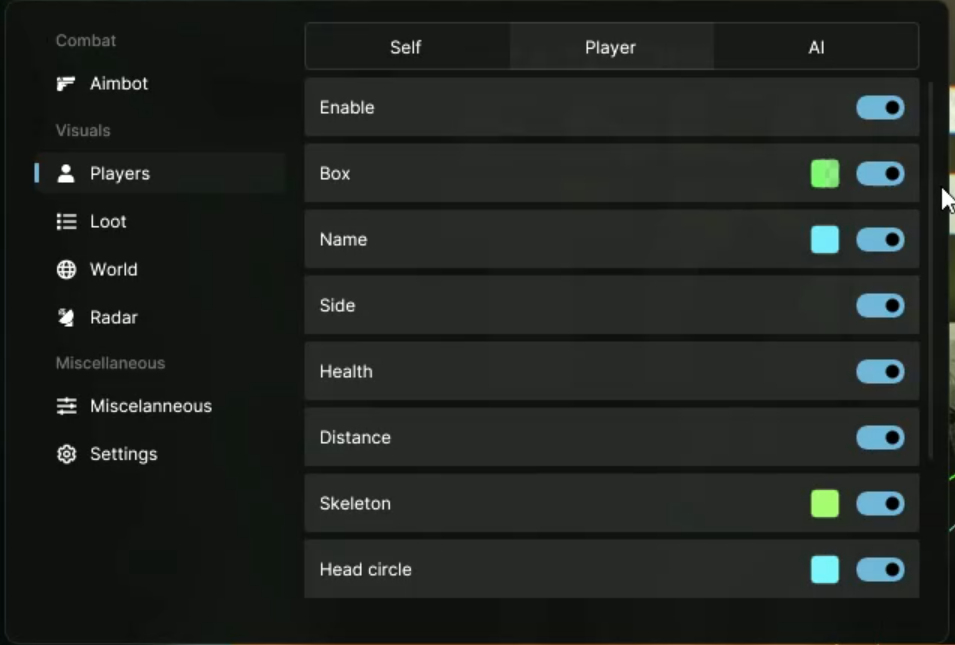Click the Miscelanneous sliders icon
This screenshot has width=955, height=645.
pyautogui.click(x=66, y=406)
